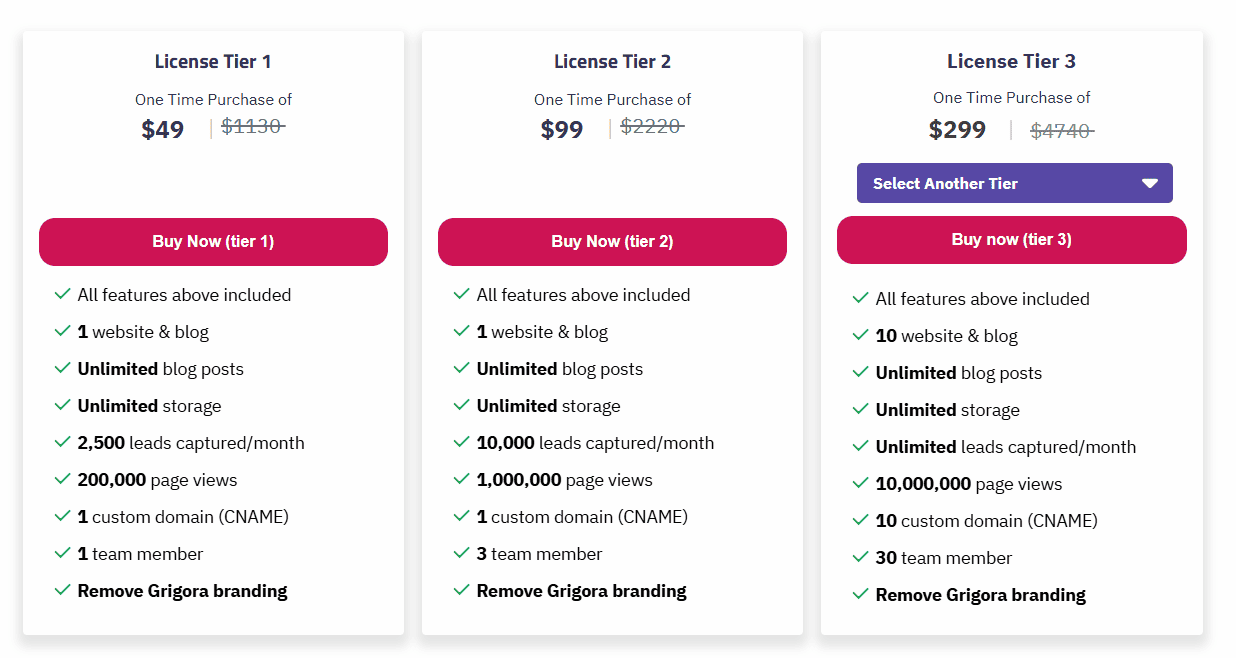Click checkmark beside 2,500 leads captured/month
This screenshot has height=658, width=1236.
point(63,442)
